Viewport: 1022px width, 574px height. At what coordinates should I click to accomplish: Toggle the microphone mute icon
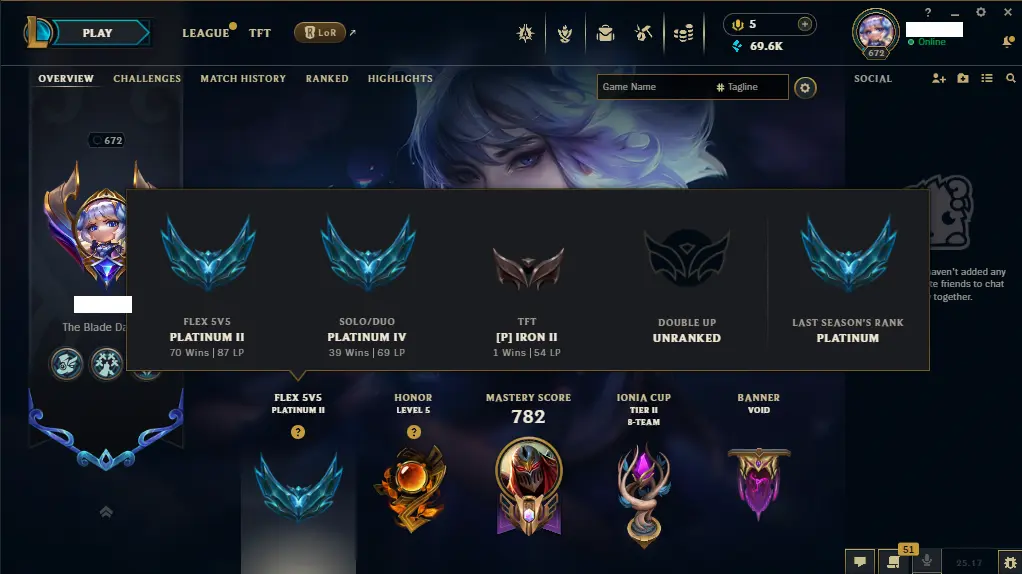pos(927,560)
